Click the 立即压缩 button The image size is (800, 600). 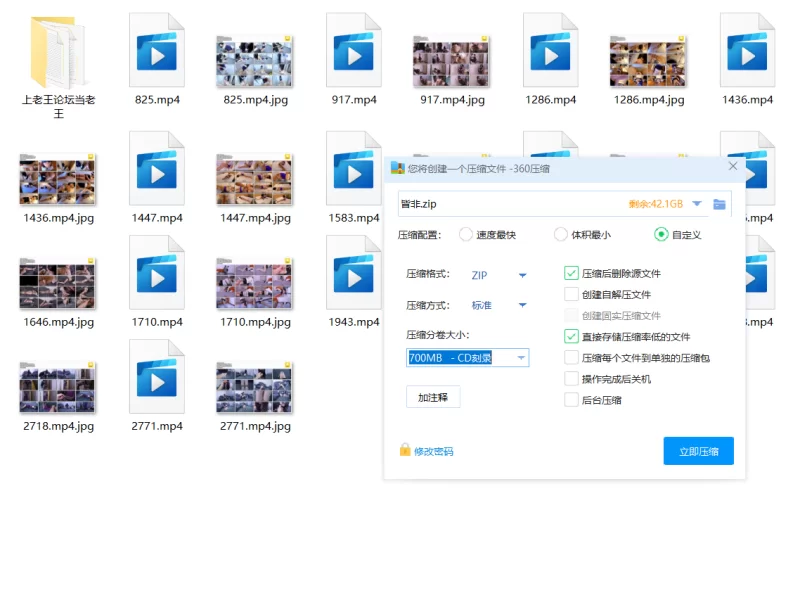pyautogui.click(x=698, y=451)
